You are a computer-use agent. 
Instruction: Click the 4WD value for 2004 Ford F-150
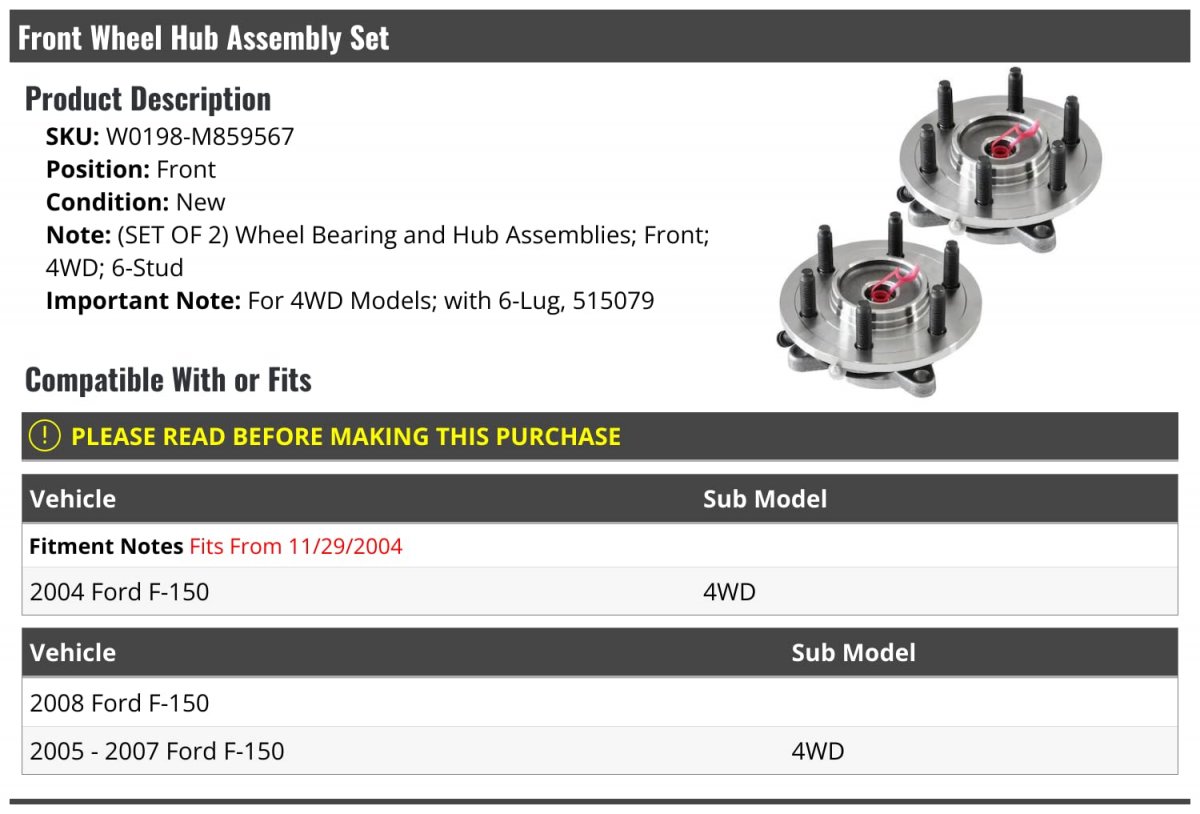click(x=729, y=592)
